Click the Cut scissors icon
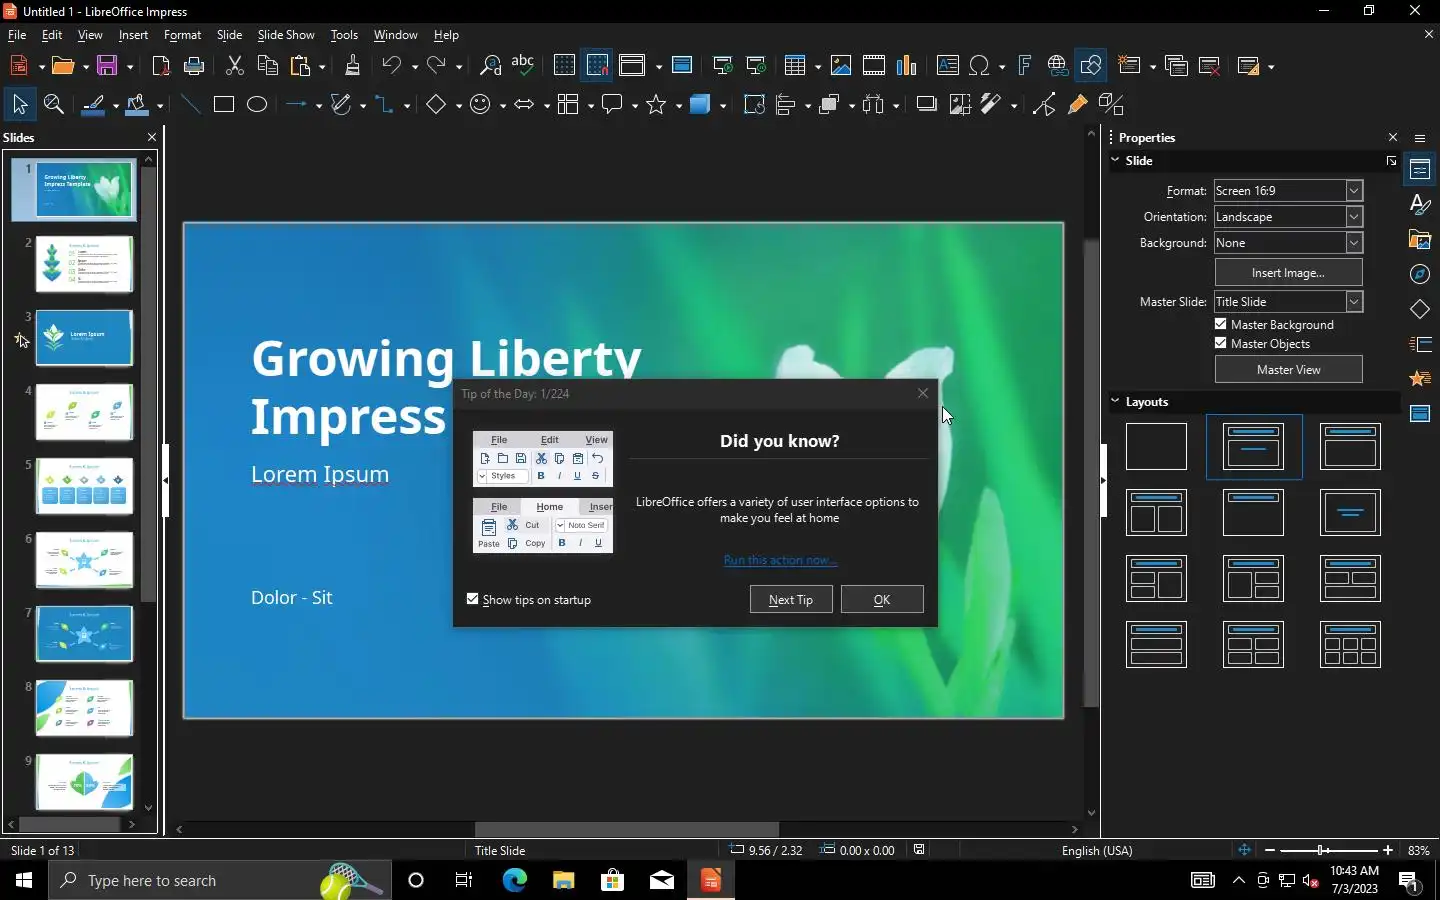Image resolution: width=1440 pixels, height=900 pixels. [235, 66]
